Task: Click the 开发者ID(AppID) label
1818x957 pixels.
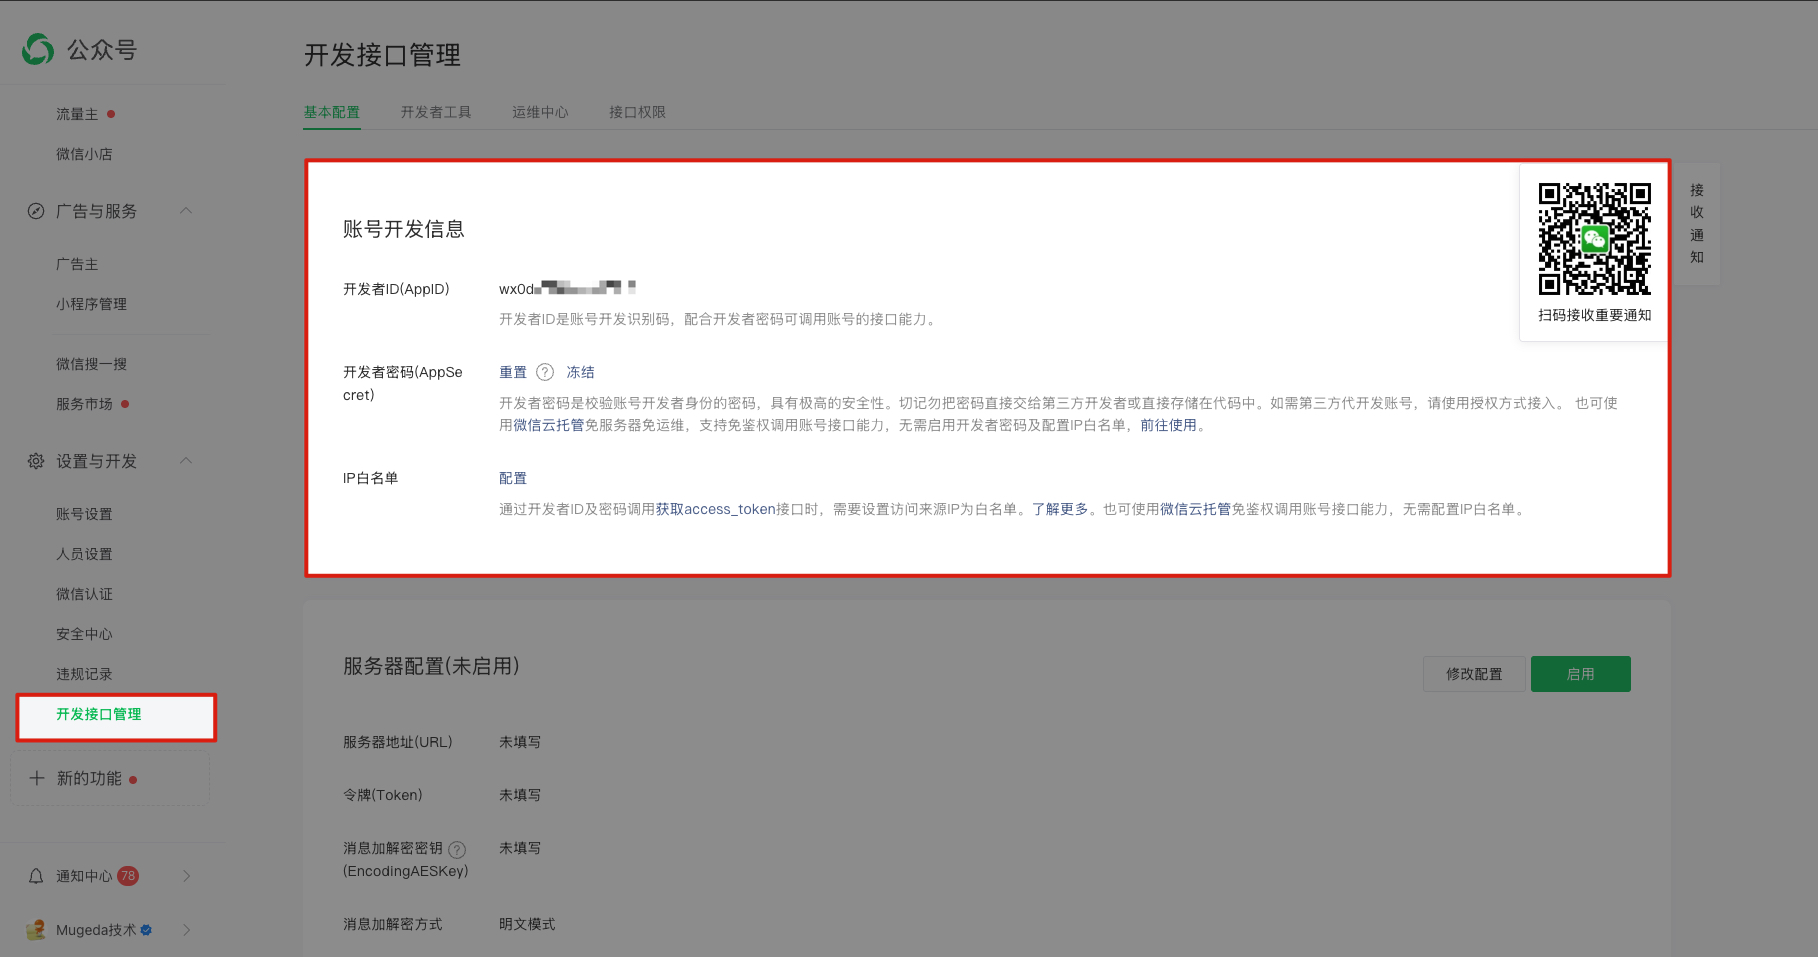Action: pos(396,289)
